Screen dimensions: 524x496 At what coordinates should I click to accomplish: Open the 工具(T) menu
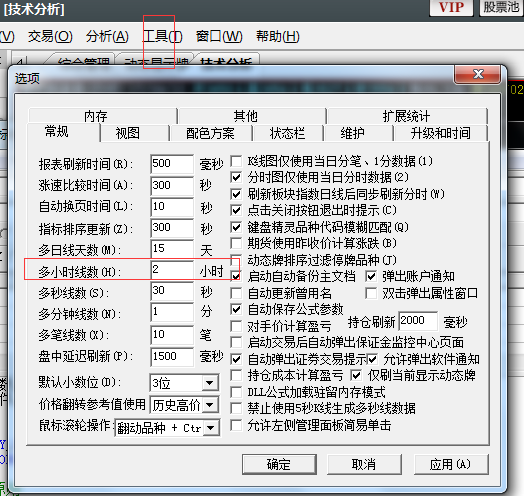(162, 36)
